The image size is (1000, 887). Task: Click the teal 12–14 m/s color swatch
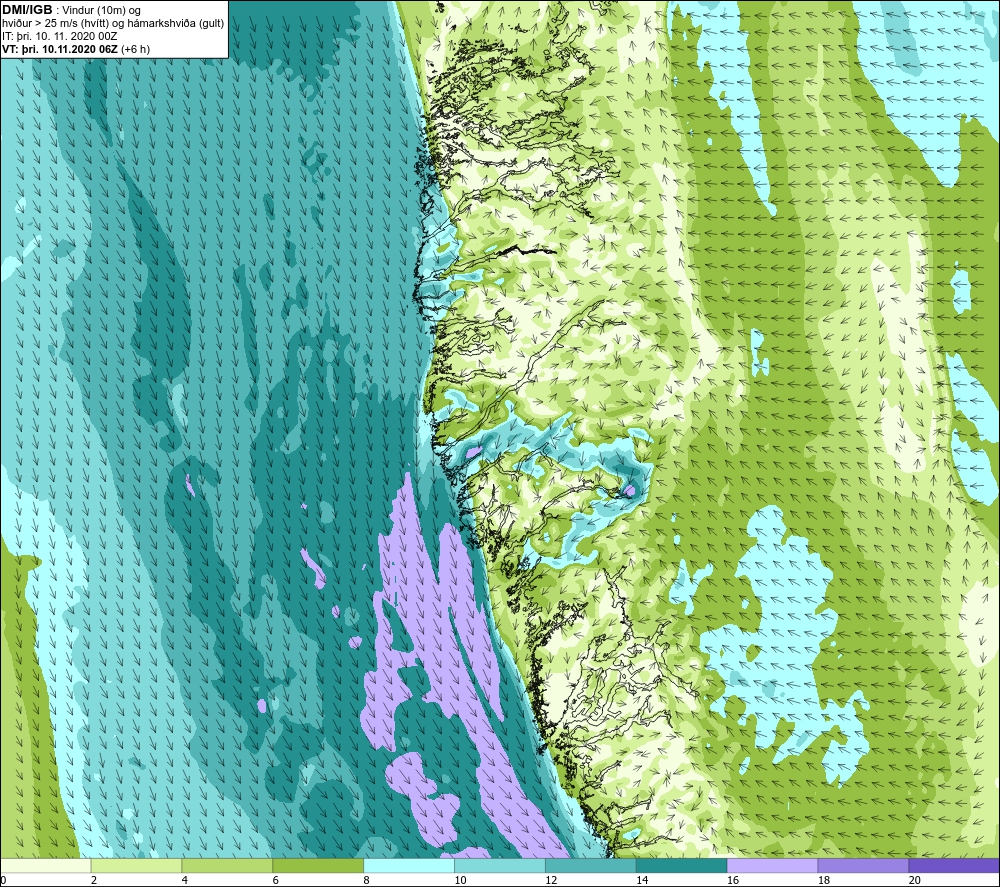(x=591, y=865)
